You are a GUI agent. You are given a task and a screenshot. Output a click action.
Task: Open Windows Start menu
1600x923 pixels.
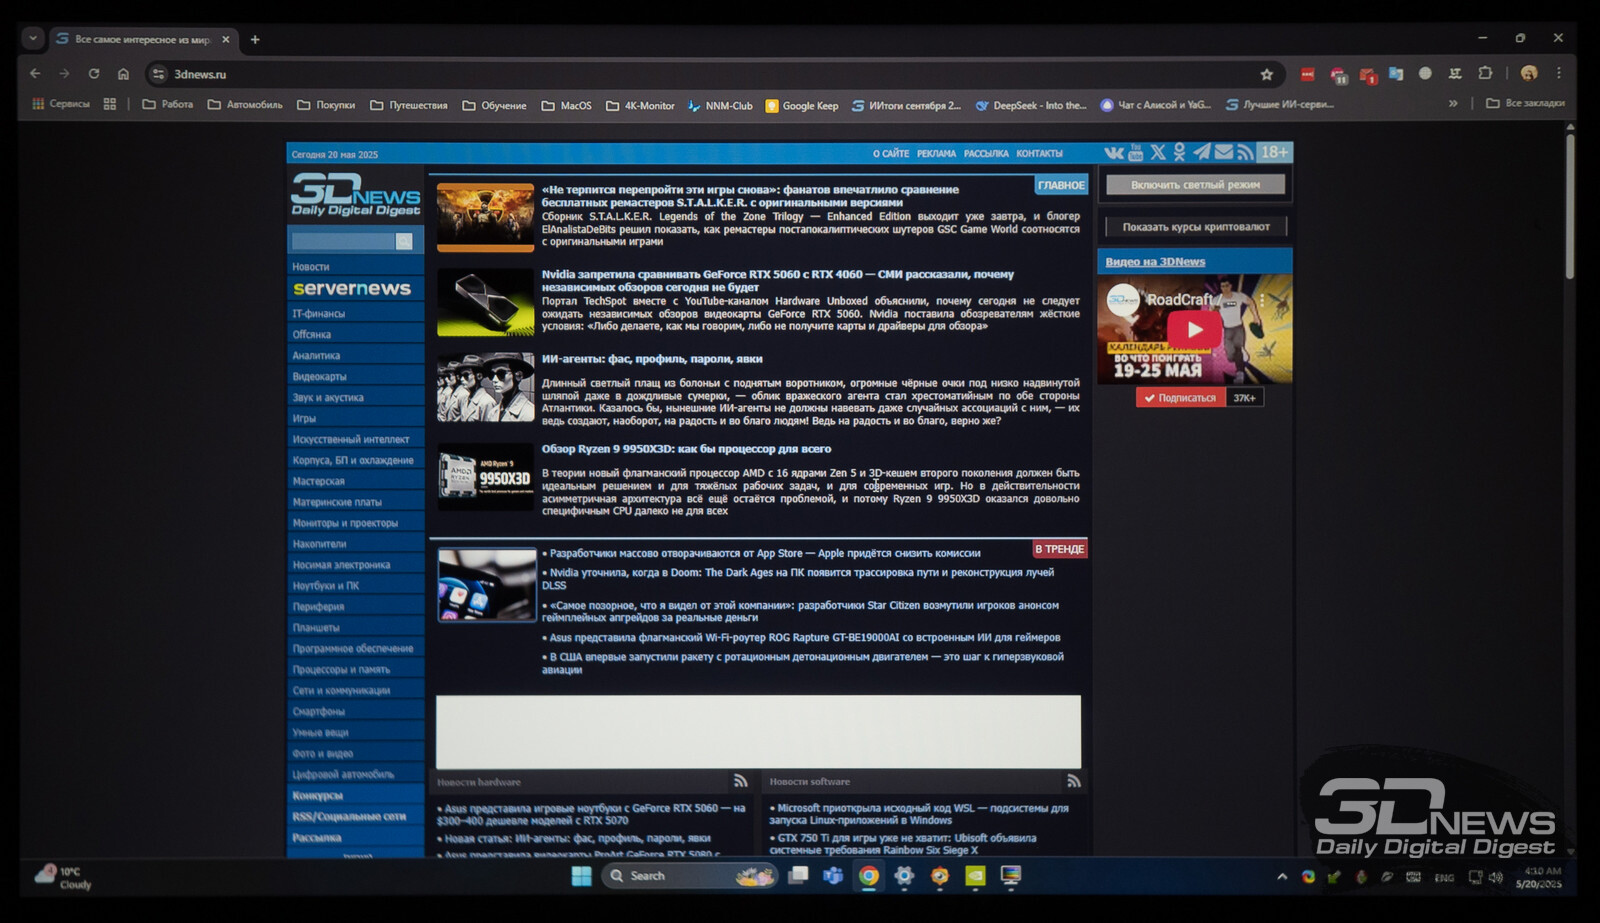click(x=581, y=876)
